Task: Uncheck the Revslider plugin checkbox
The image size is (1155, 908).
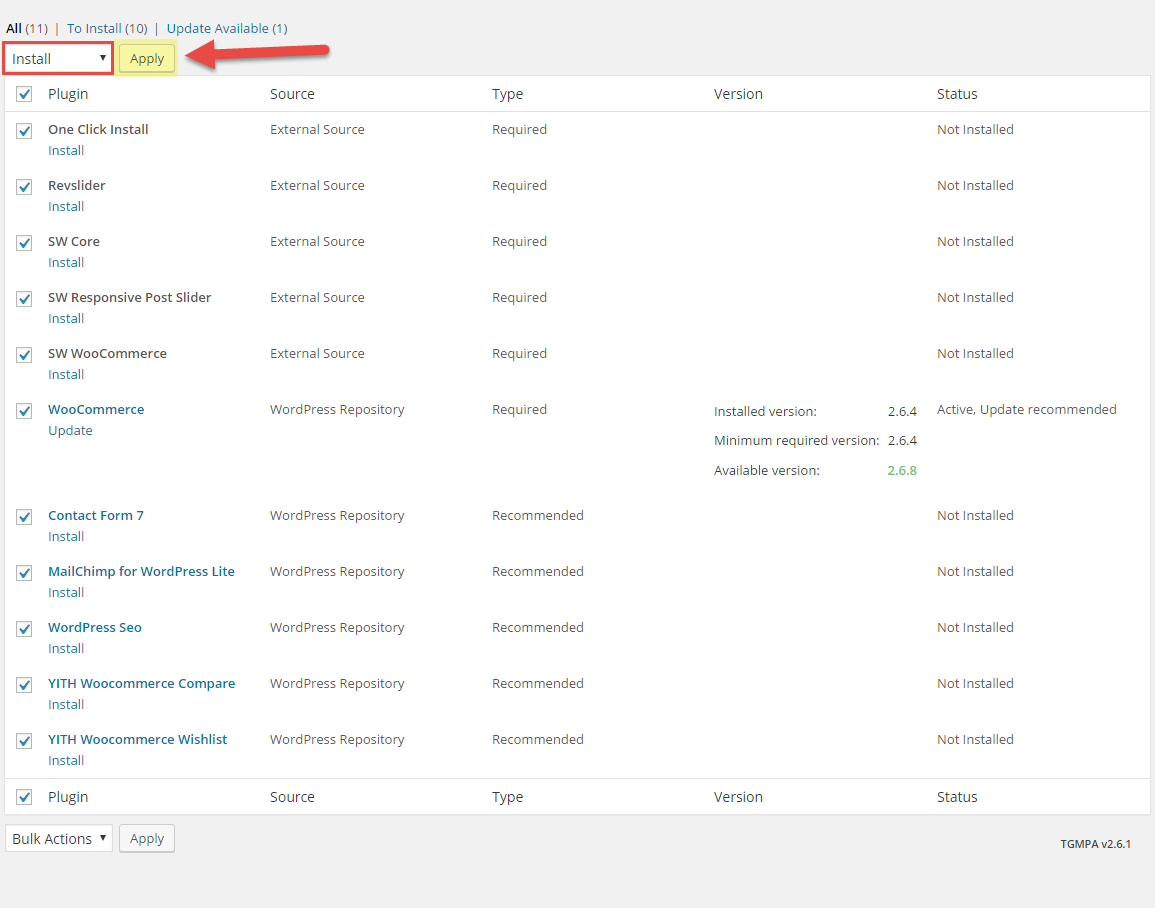Action: (x=24, y=187)
